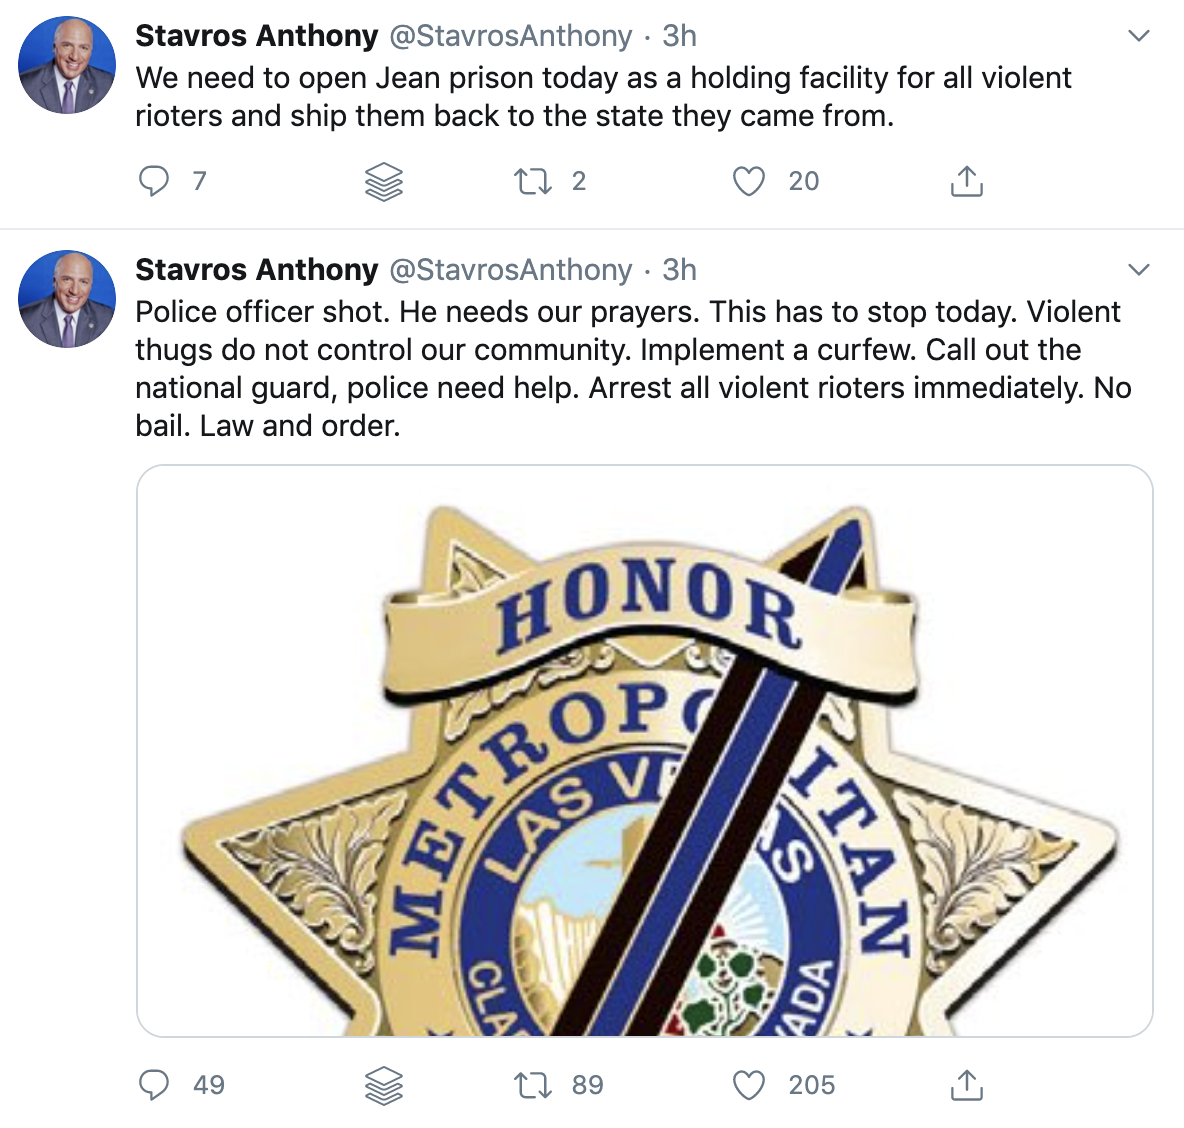The height and width of the screenshot is (1128, 1184).
Task: Retweet the police officer shot tweet
Action: [x=532, y=1085]
